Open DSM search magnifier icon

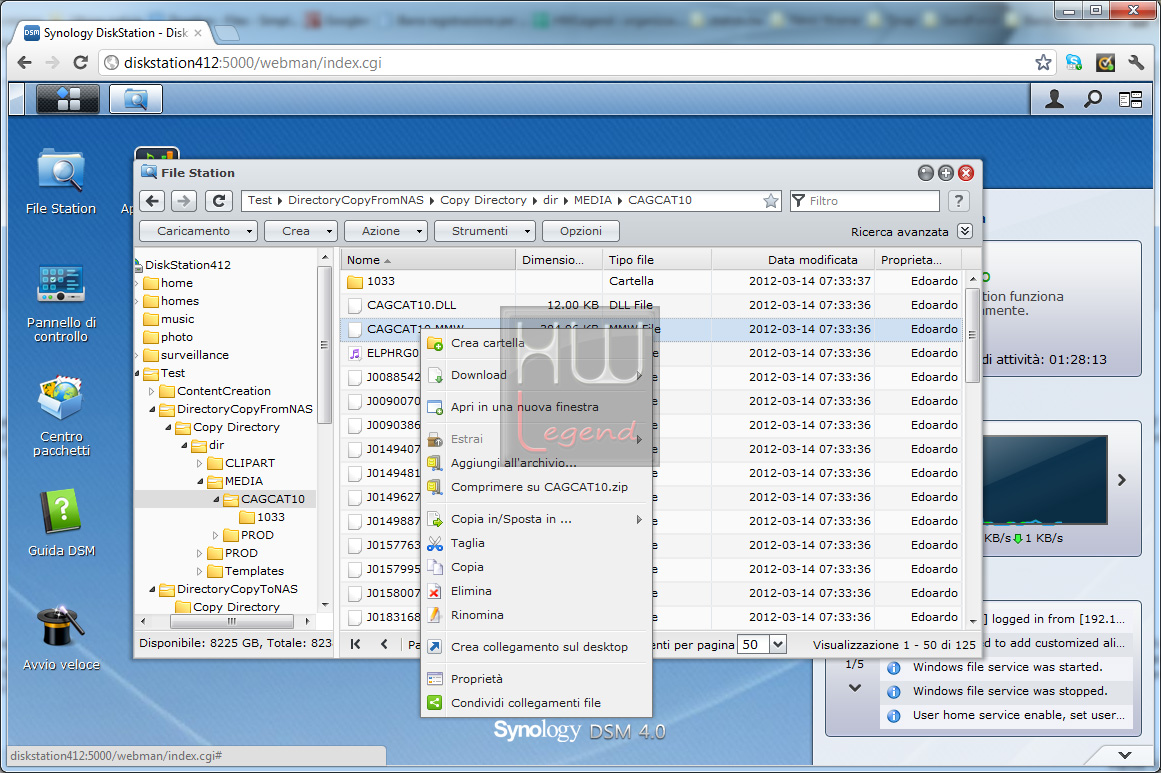(1093, 98)
